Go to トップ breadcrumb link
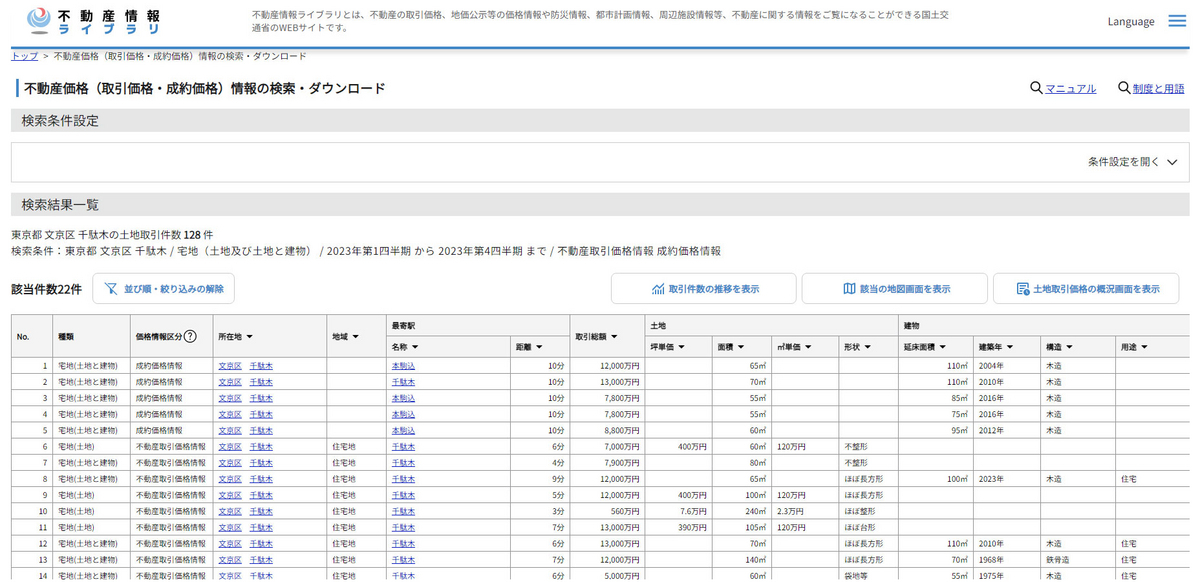 tap(24, 56)
